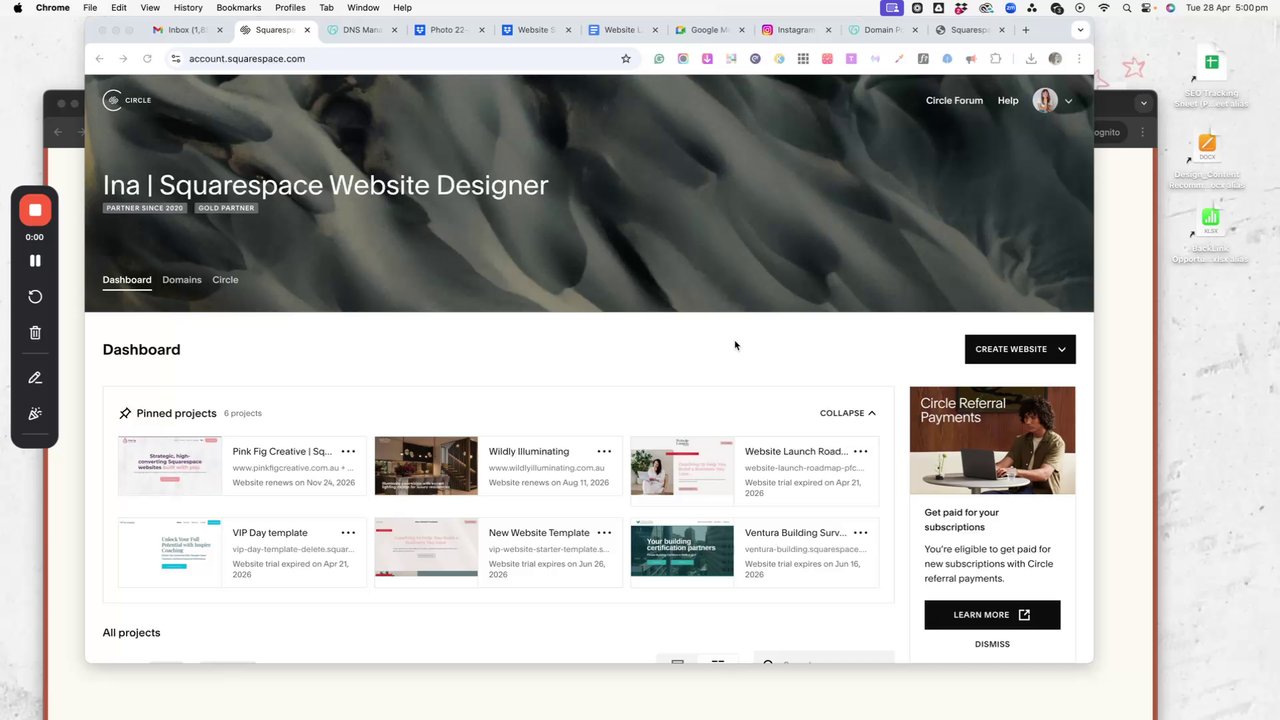Screen dimensions: 1280x720
Task: Open the Design_Content docx desktop file
Action: 1208,161
